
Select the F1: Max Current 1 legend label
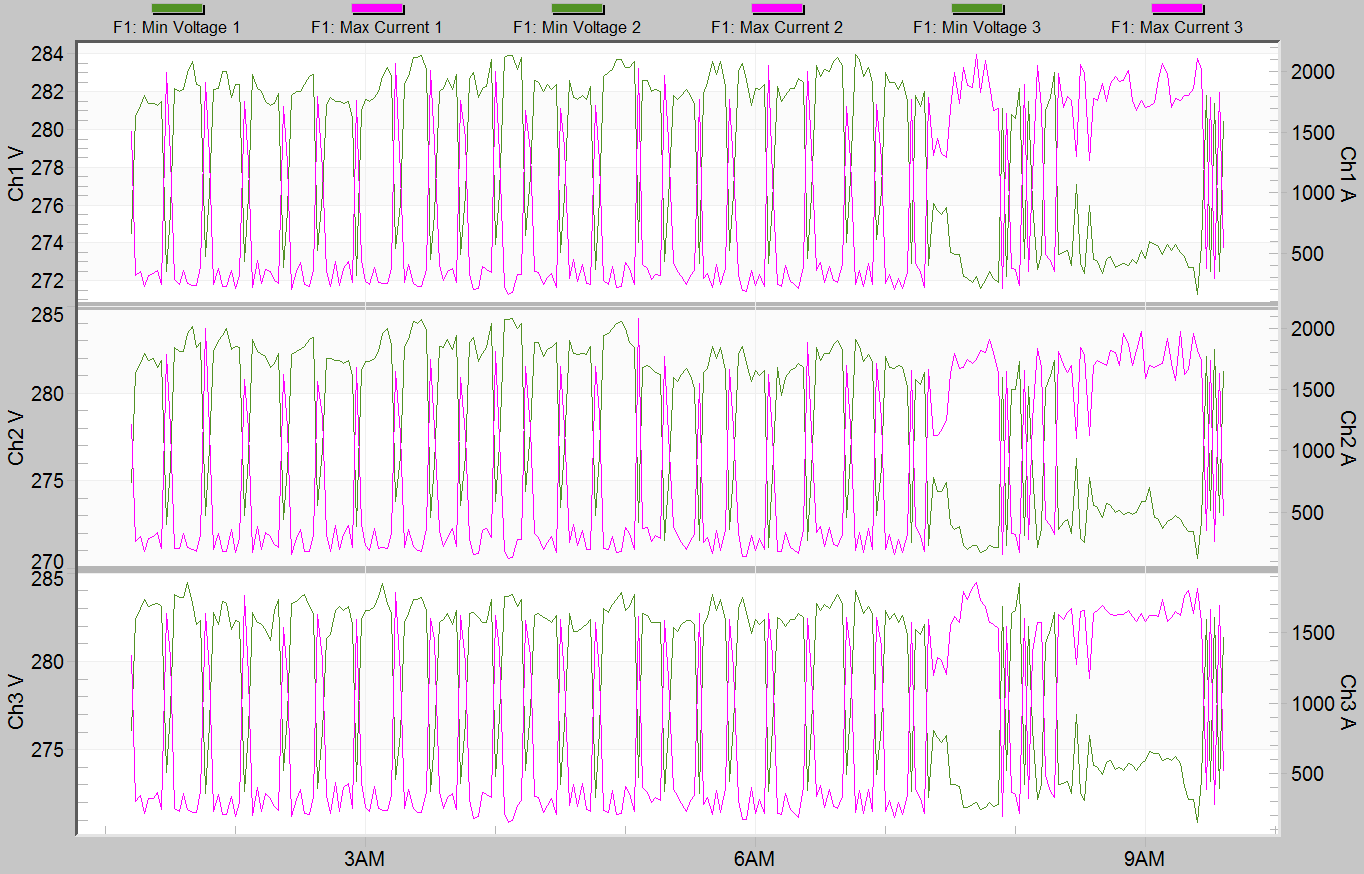[x=376, y=28]
